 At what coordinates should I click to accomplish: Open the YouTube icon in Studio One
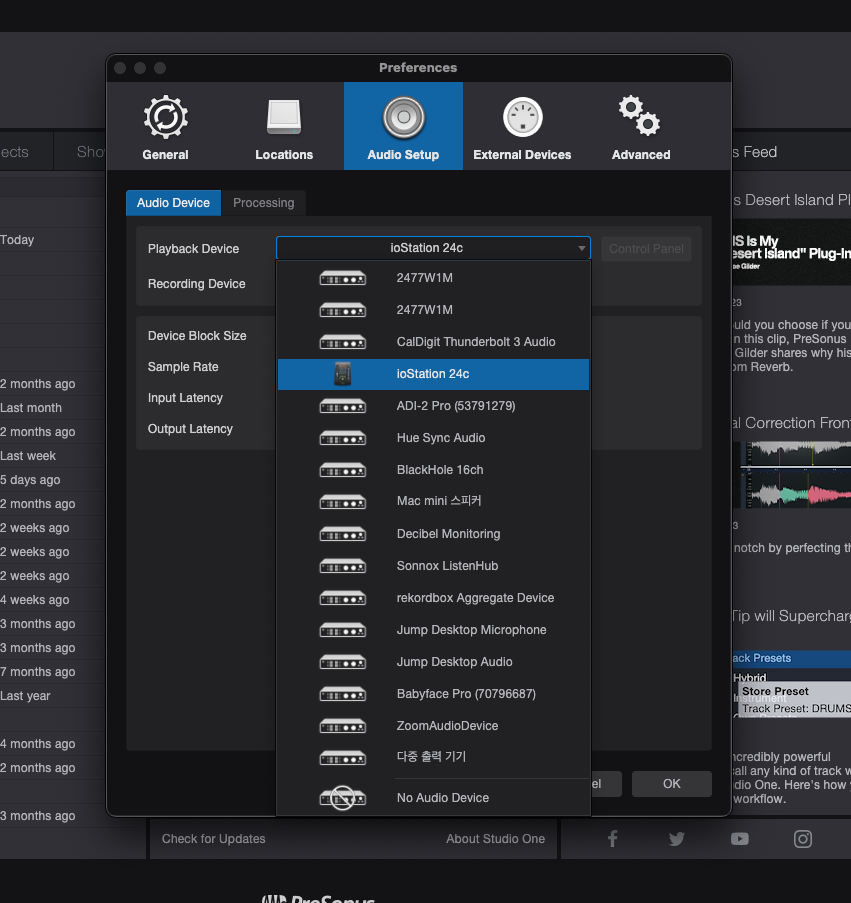740,838
